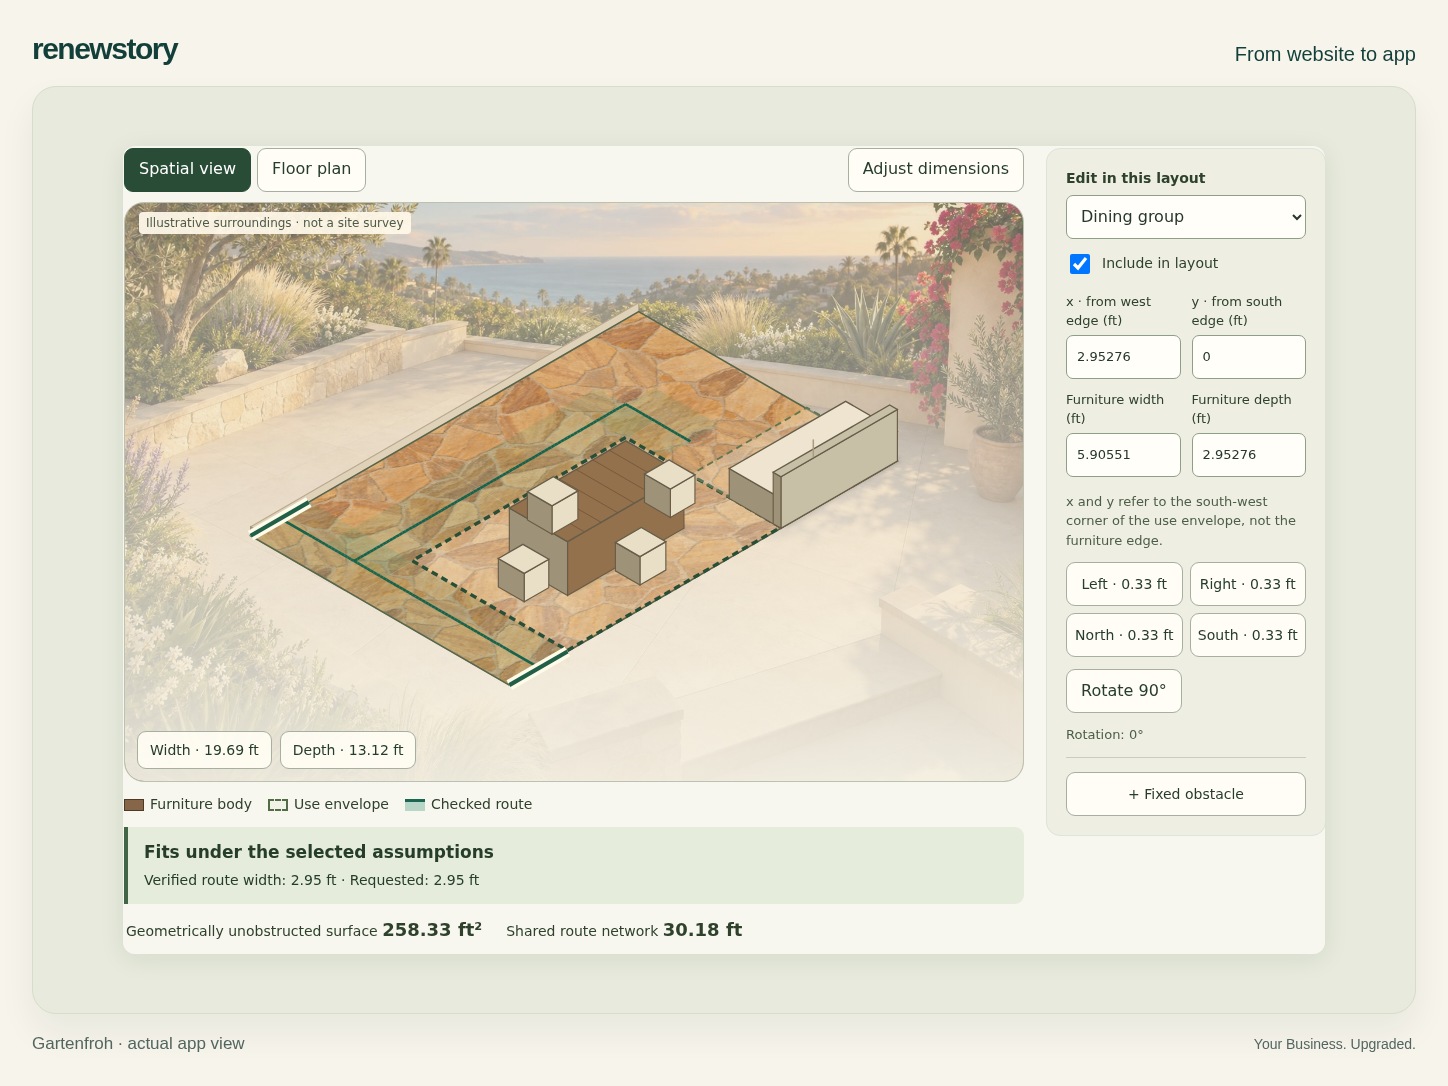Edit the x from west edge field

tap(1123, 357)
